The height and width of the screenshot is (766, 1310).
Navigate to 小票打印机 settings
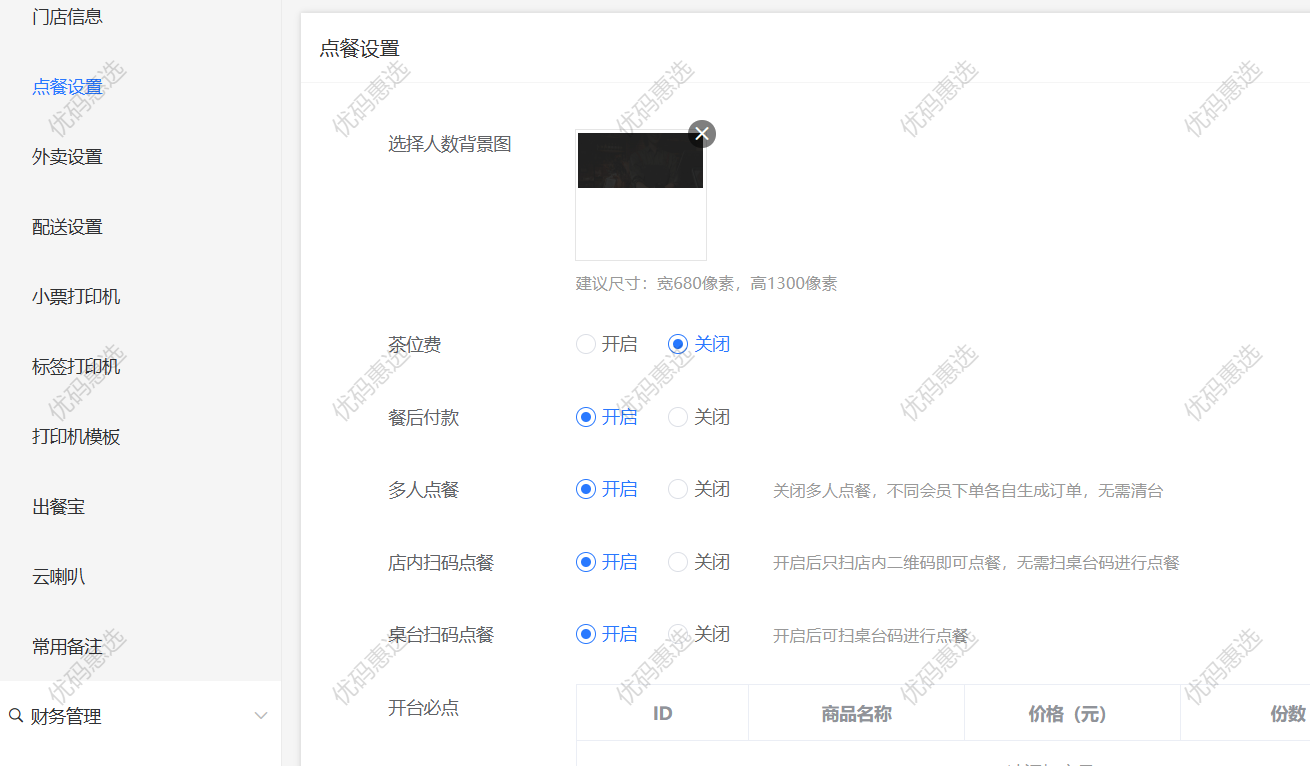click(76, 297)
